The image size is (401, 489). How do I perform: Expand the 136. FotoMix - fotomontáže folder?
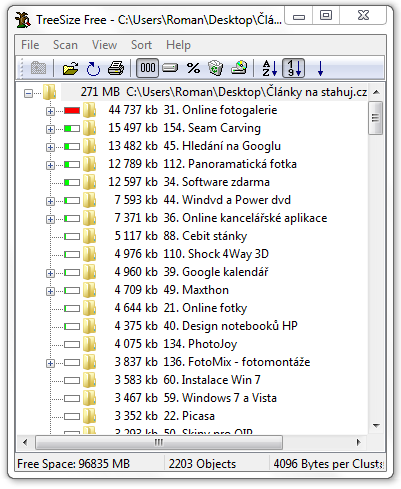[x=50, y=363]
